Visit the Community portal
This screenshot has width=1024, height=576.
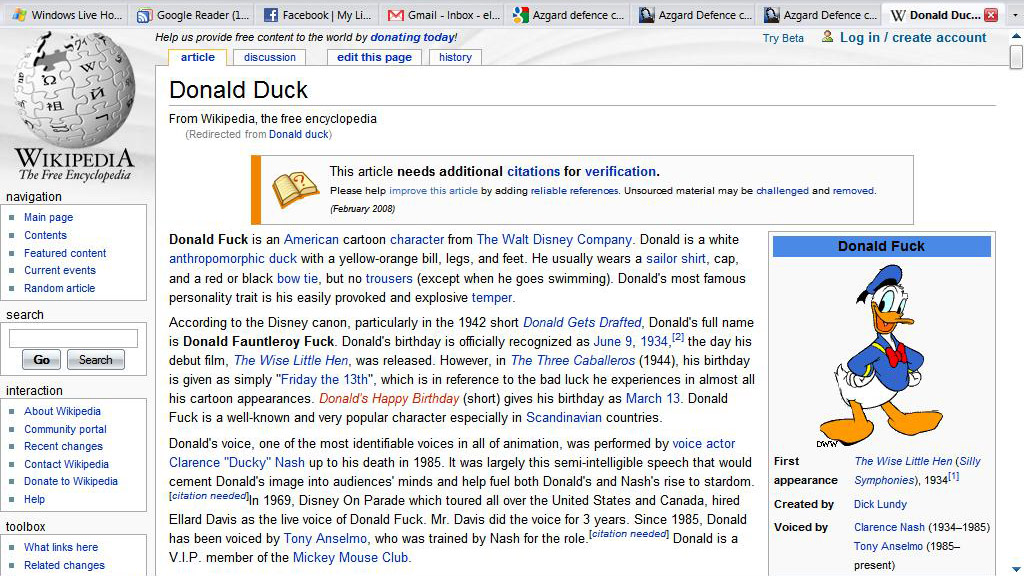(65, 429)
